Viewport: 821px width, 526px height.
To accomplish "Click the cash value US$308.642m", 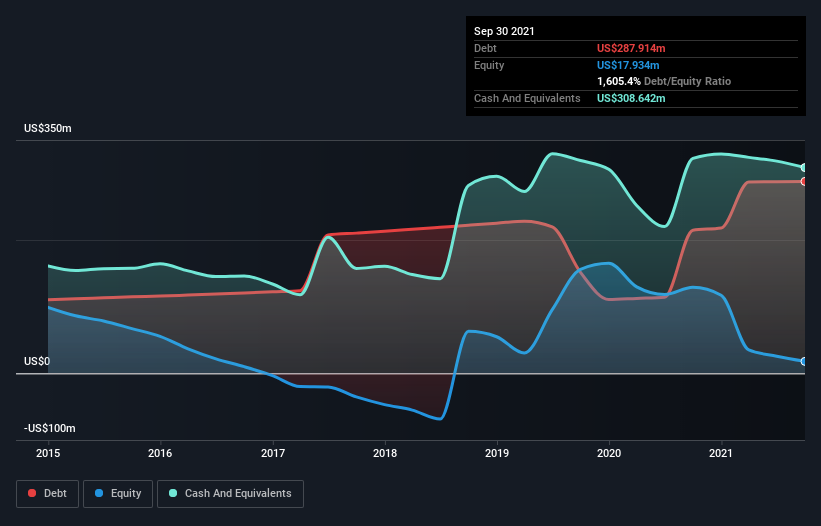I will click(631, 98).
